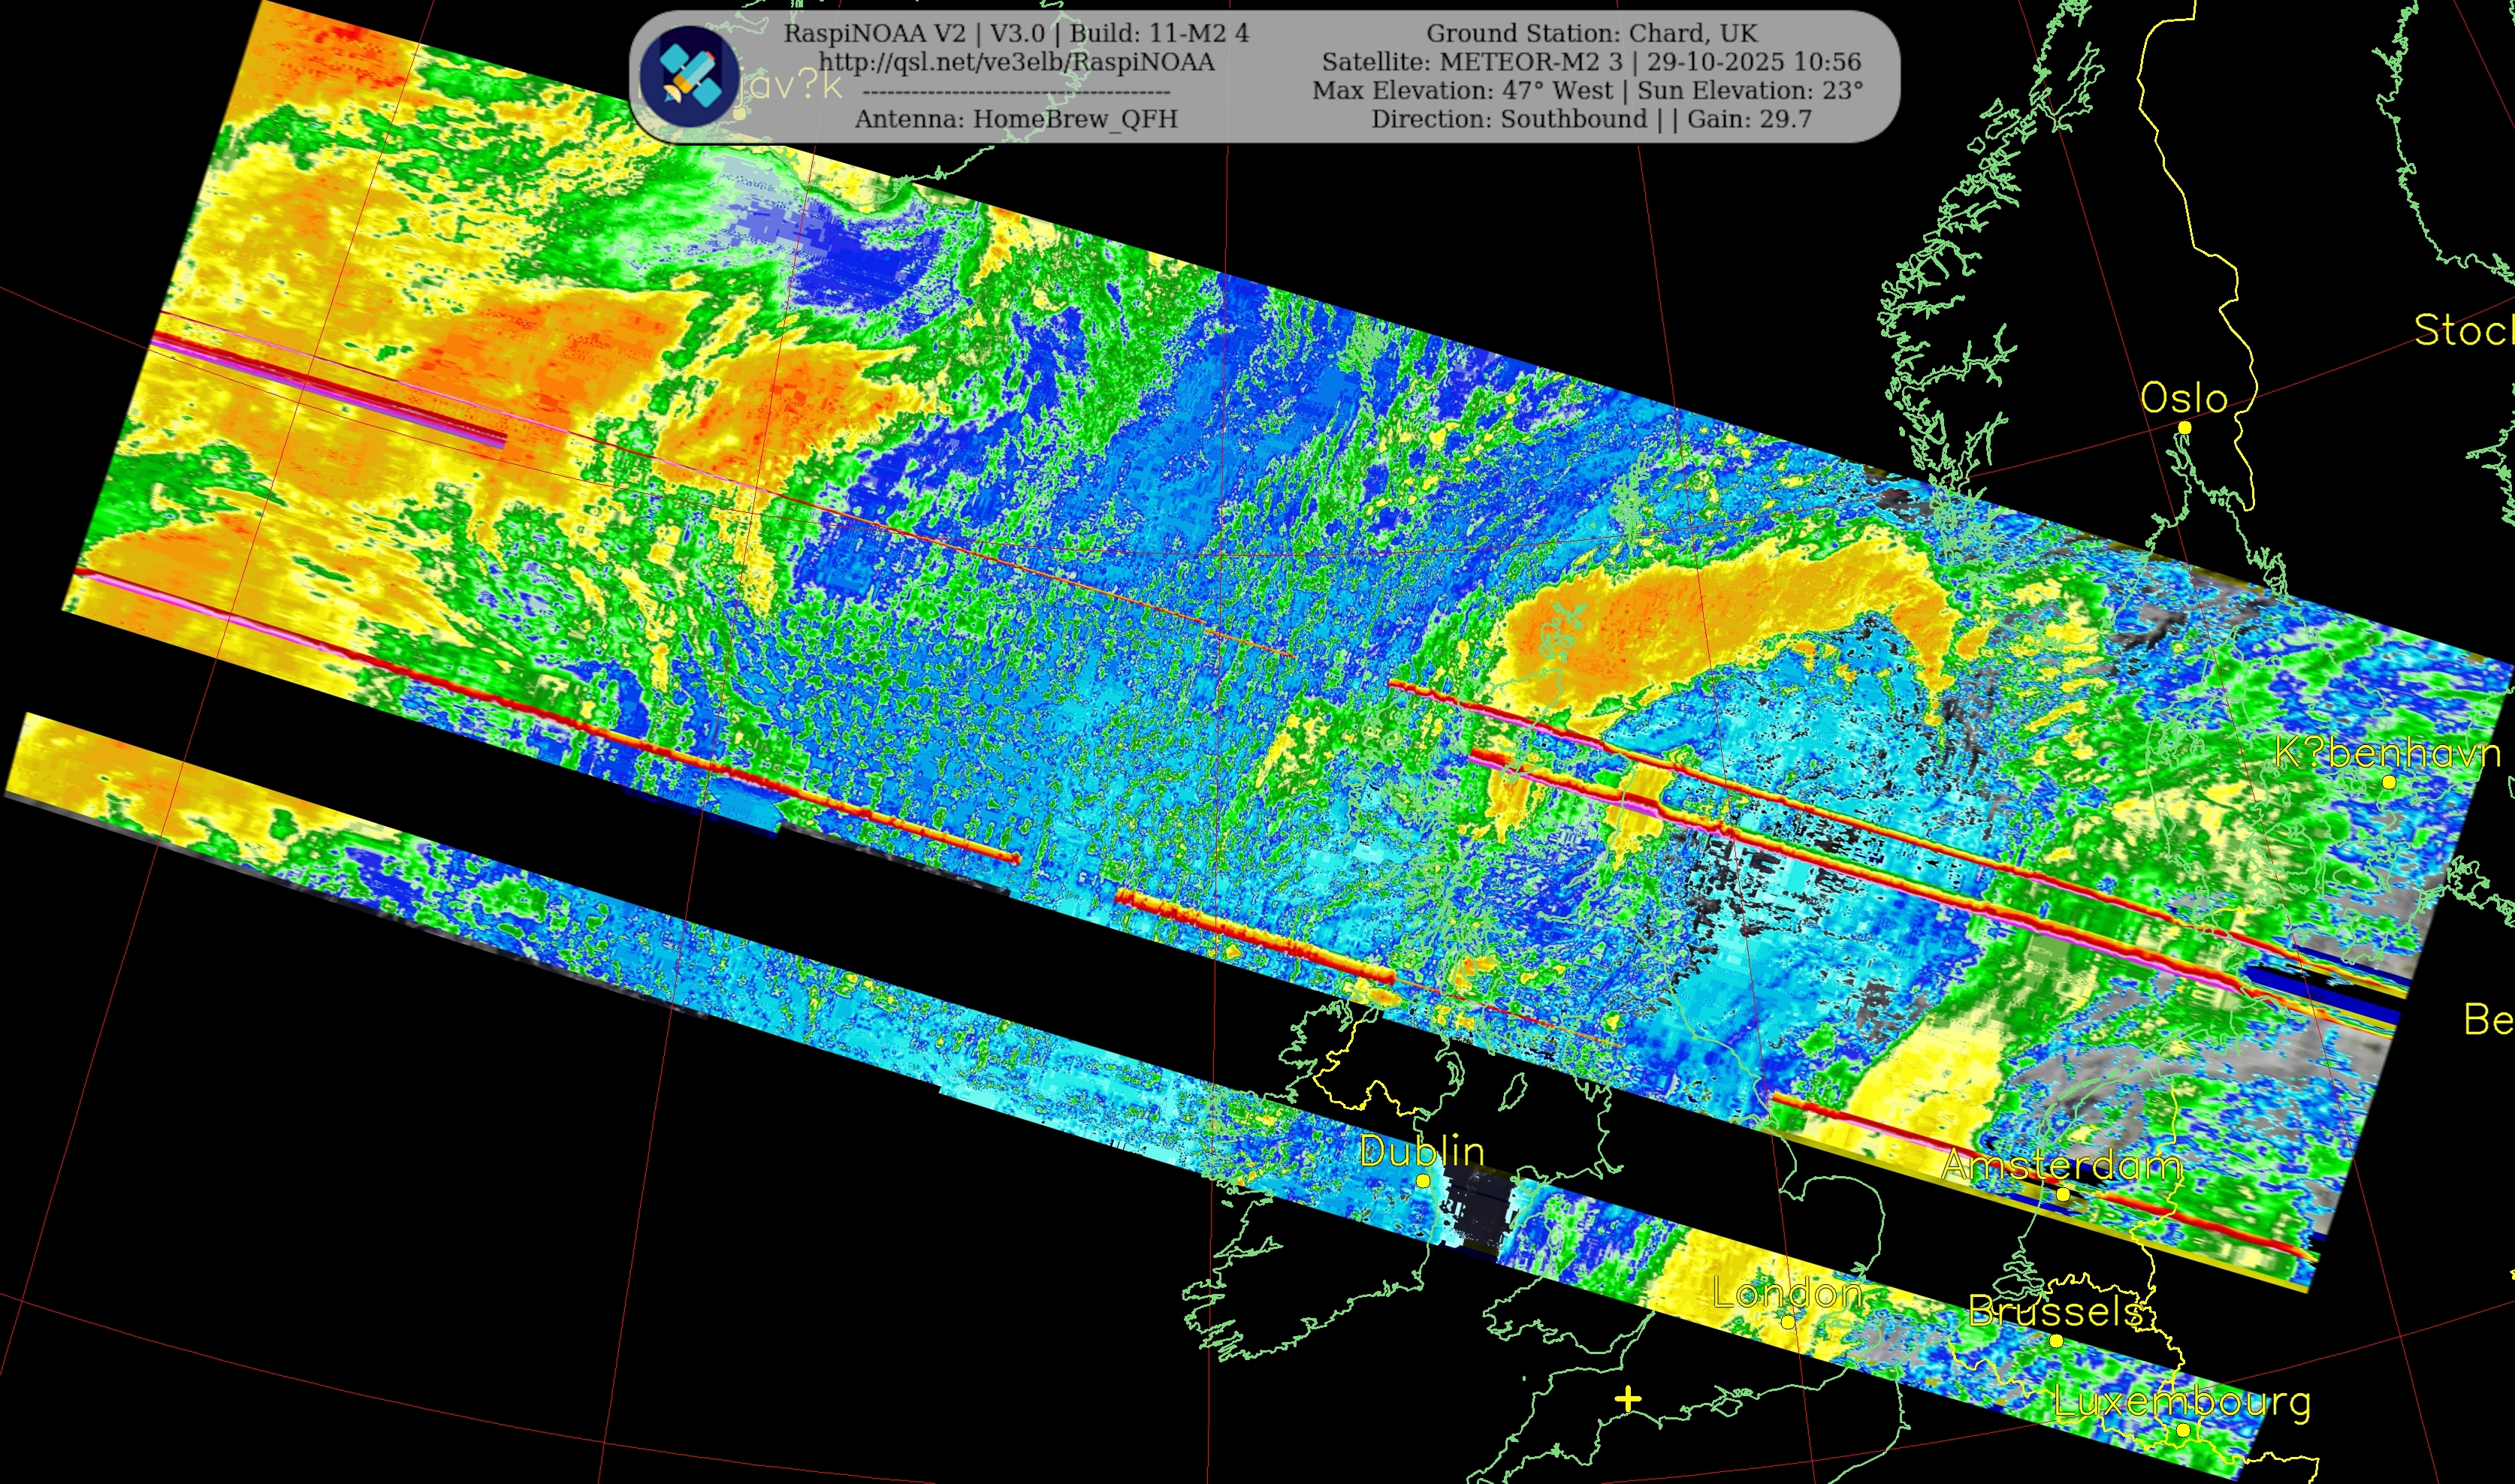Click the Oslo city marker dot
The height and width of the screenshot is (1484, 2515).
point(2184,428)
